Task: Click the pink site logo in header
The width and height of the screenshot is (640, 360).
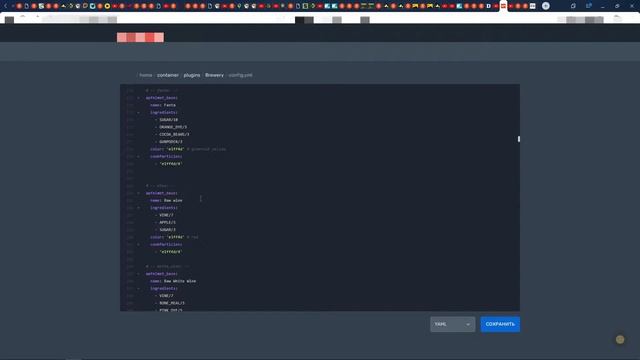Action: click(140, 38)
